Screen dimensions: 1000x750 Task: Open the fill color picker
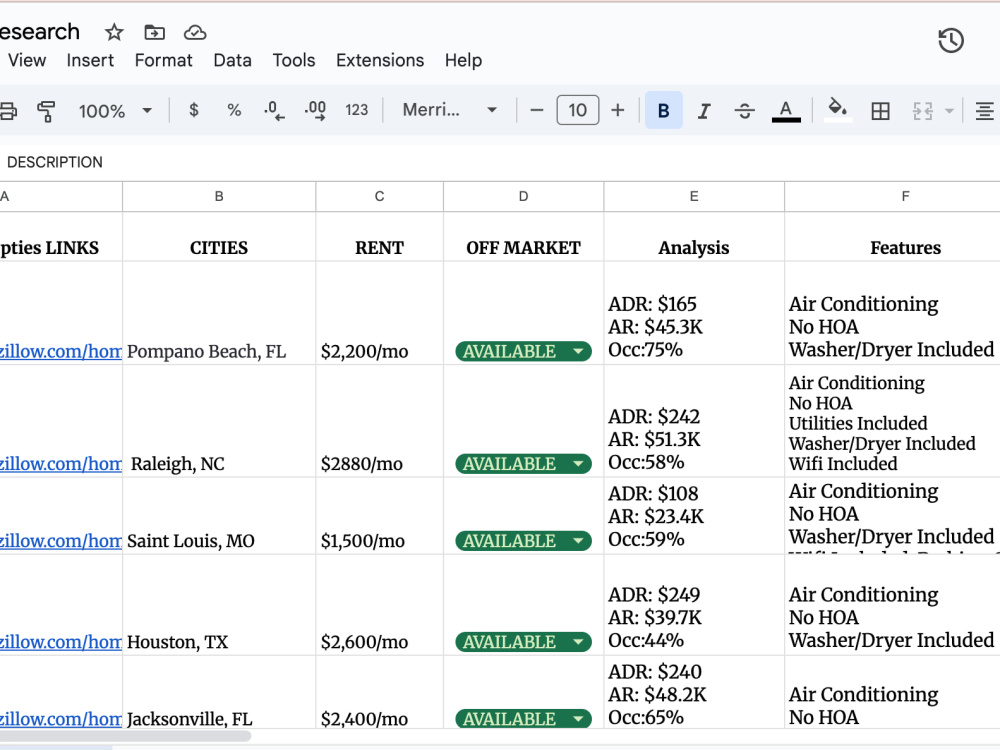[837, 110]
